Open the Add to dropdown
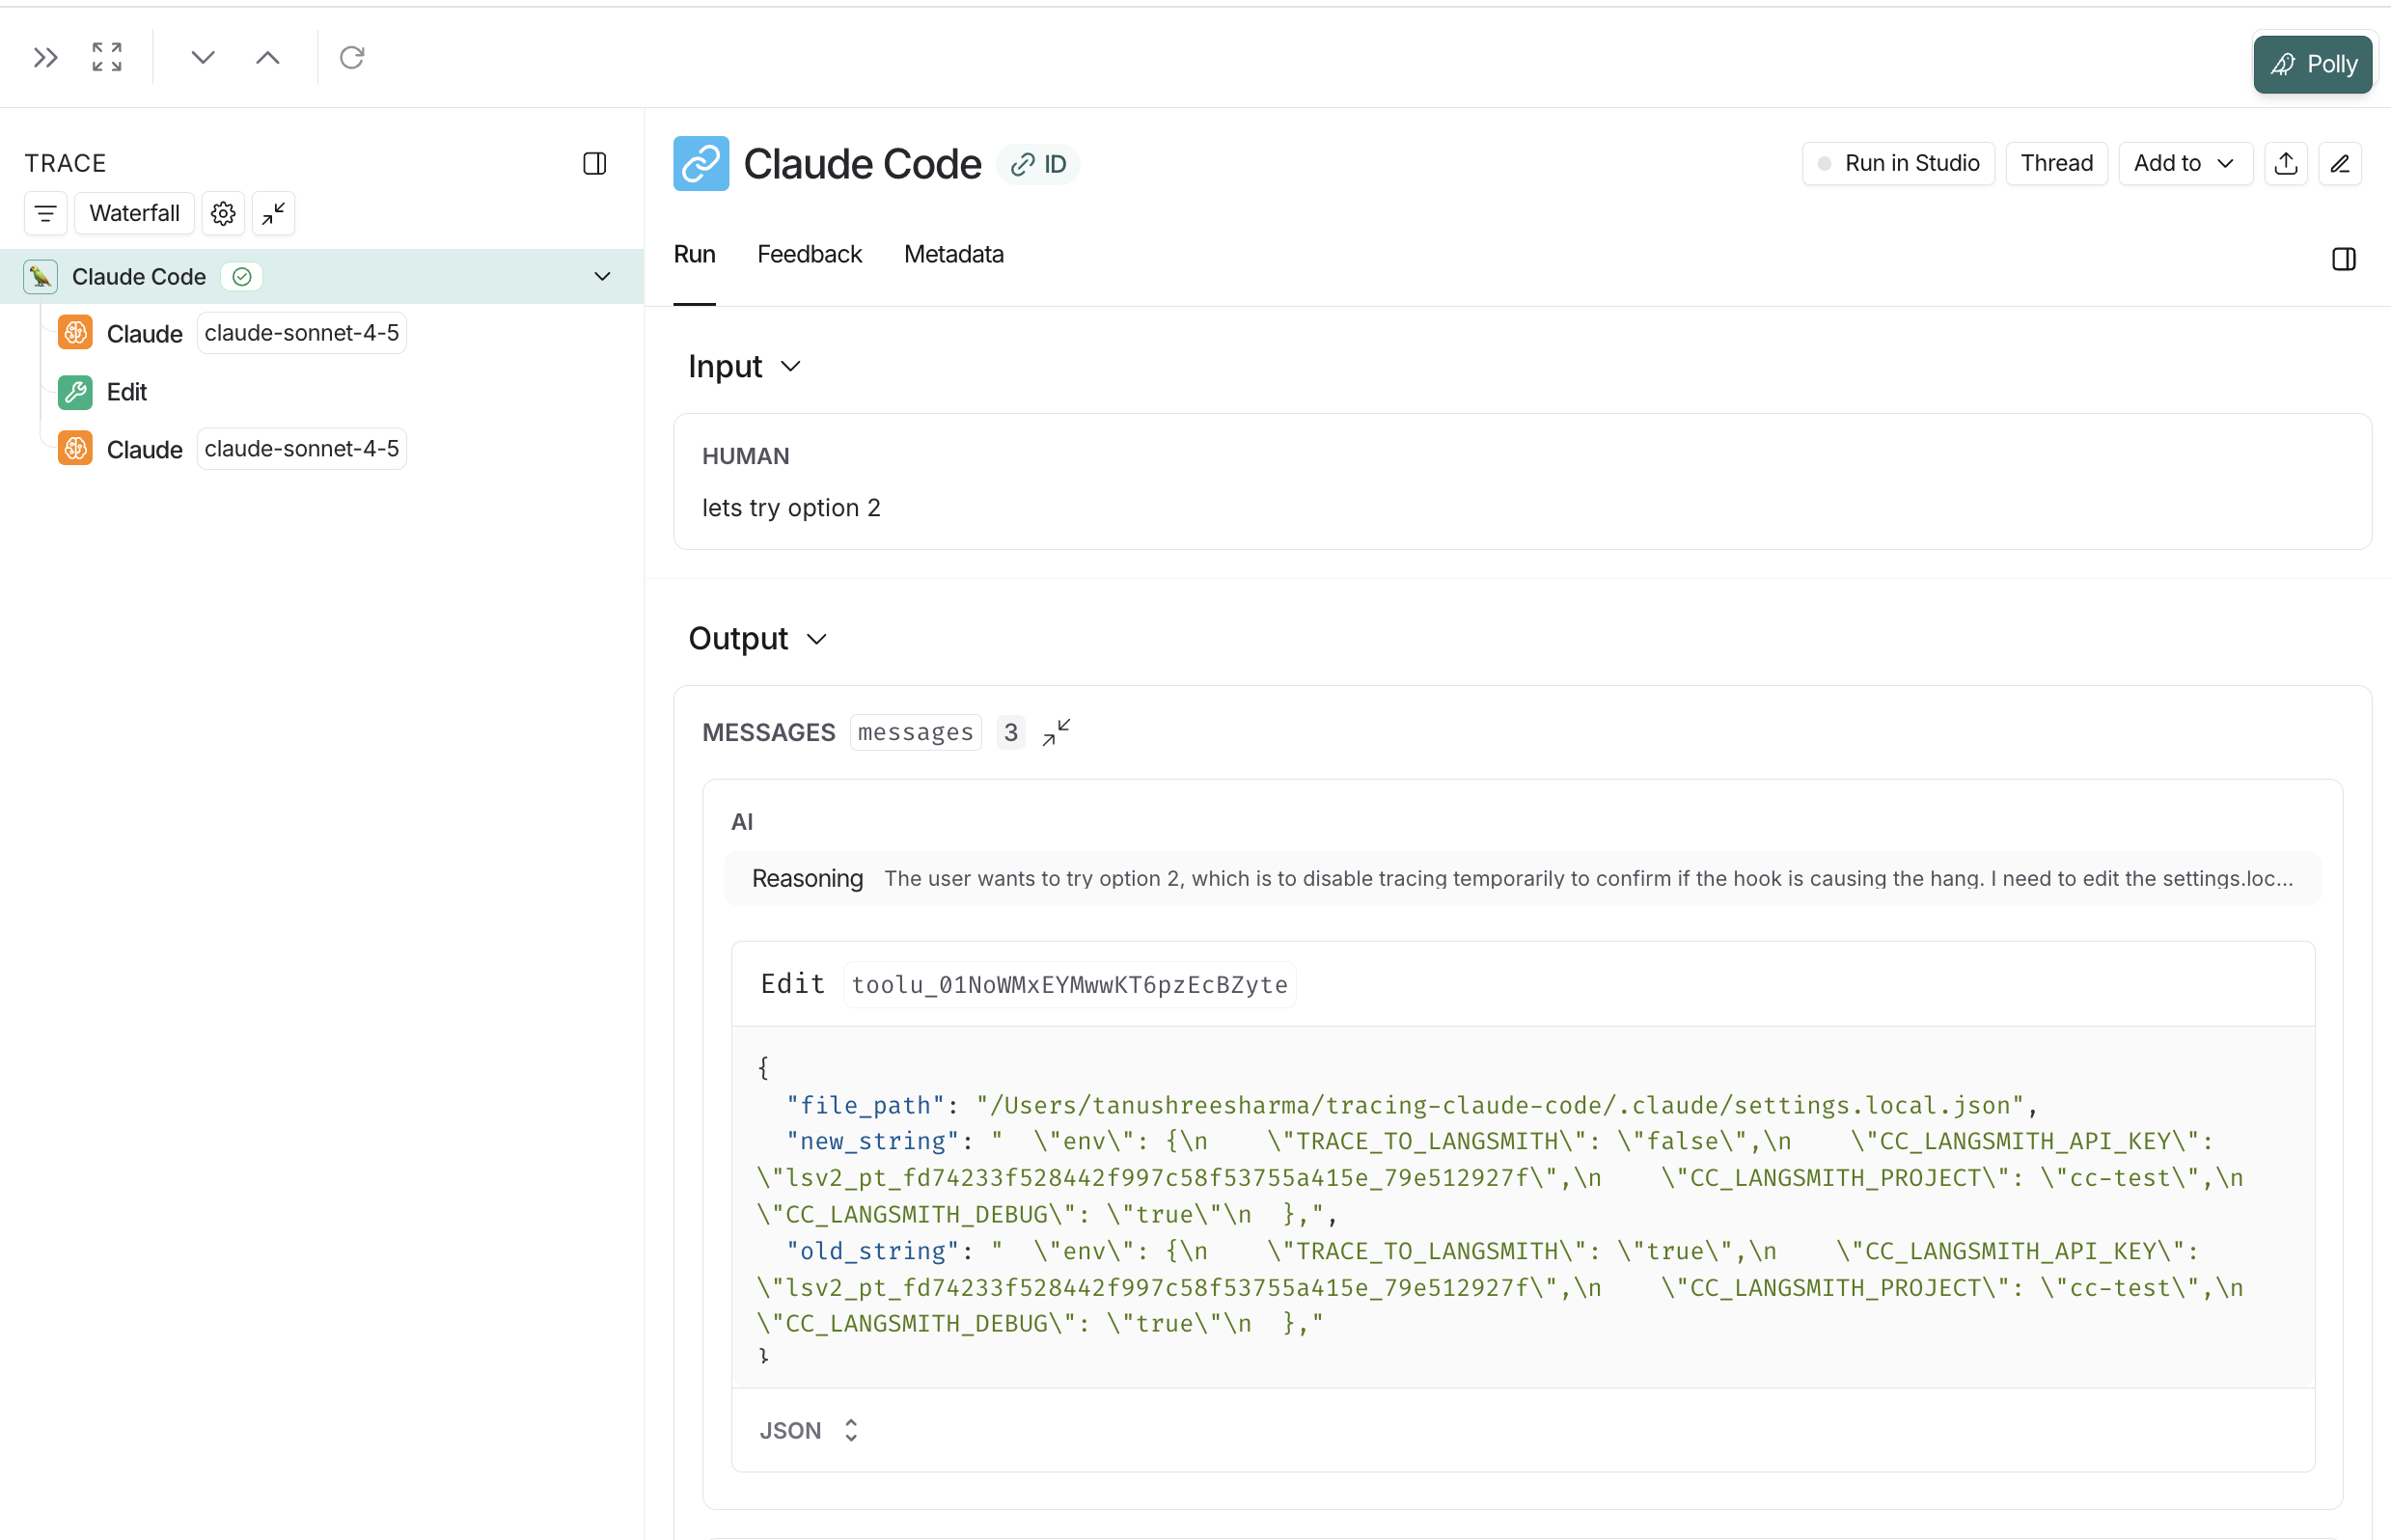Image resolution: width=2391 pixels, height=1540 pixels. coord(2184,163)
